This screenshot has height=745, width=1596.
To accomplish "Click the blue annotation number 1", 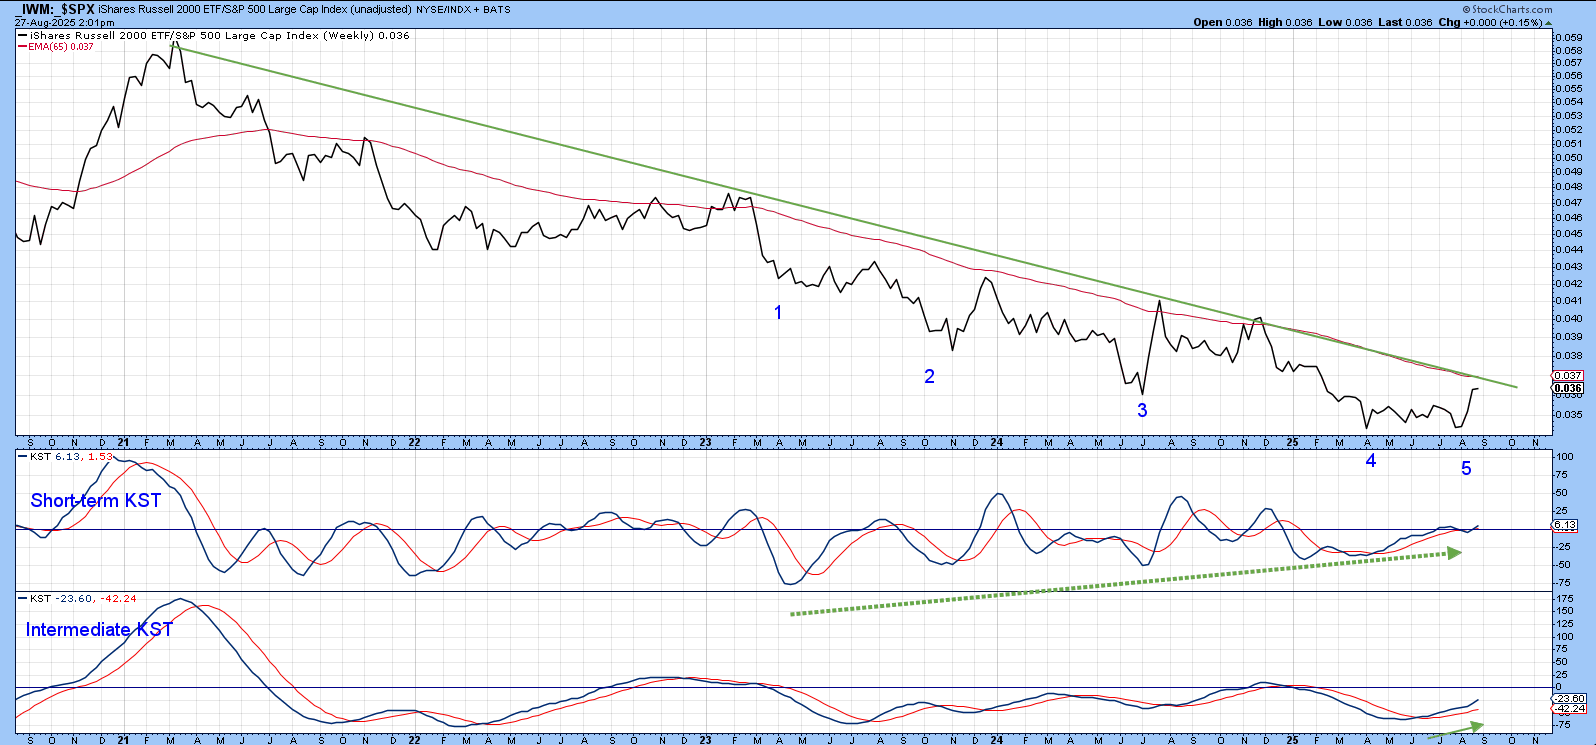I will (778, 313).
